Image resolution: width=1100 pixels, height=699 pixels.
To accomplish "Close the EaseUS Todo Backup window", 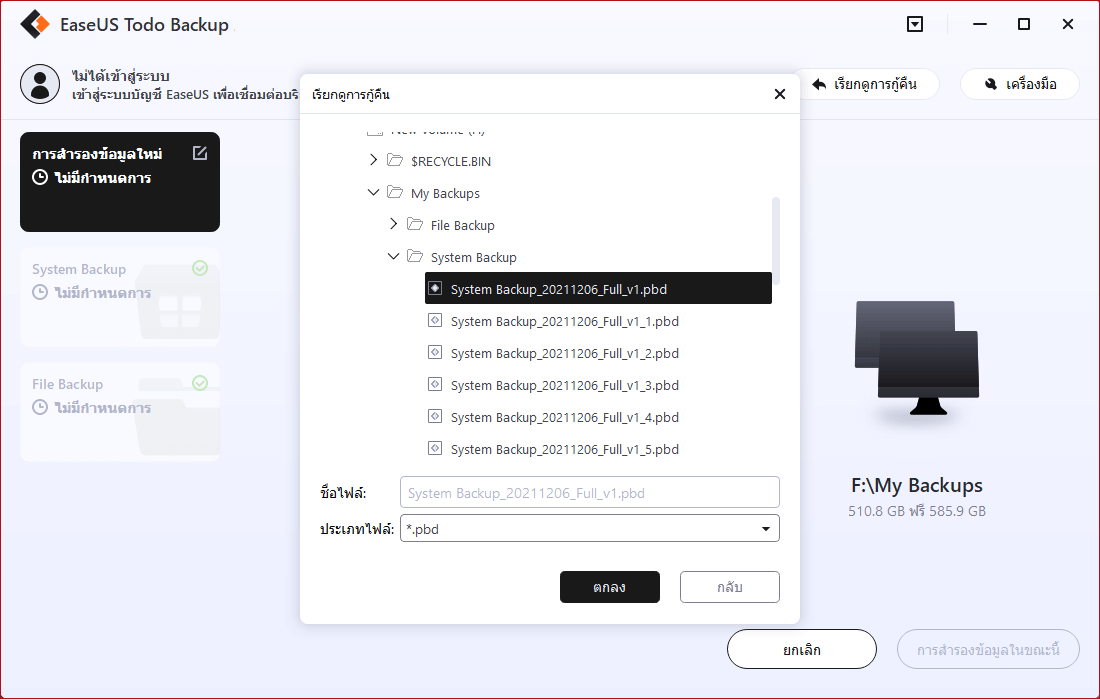I will [1068, 25].
